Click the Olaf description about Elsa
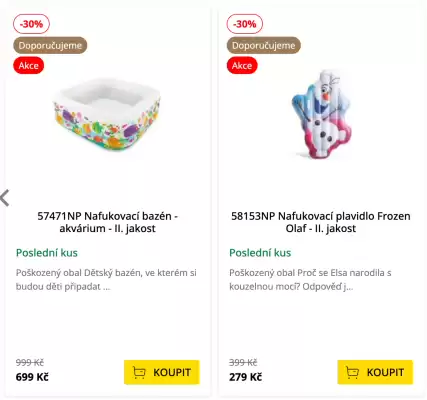The image size is (427, 400). pos(310,280)
